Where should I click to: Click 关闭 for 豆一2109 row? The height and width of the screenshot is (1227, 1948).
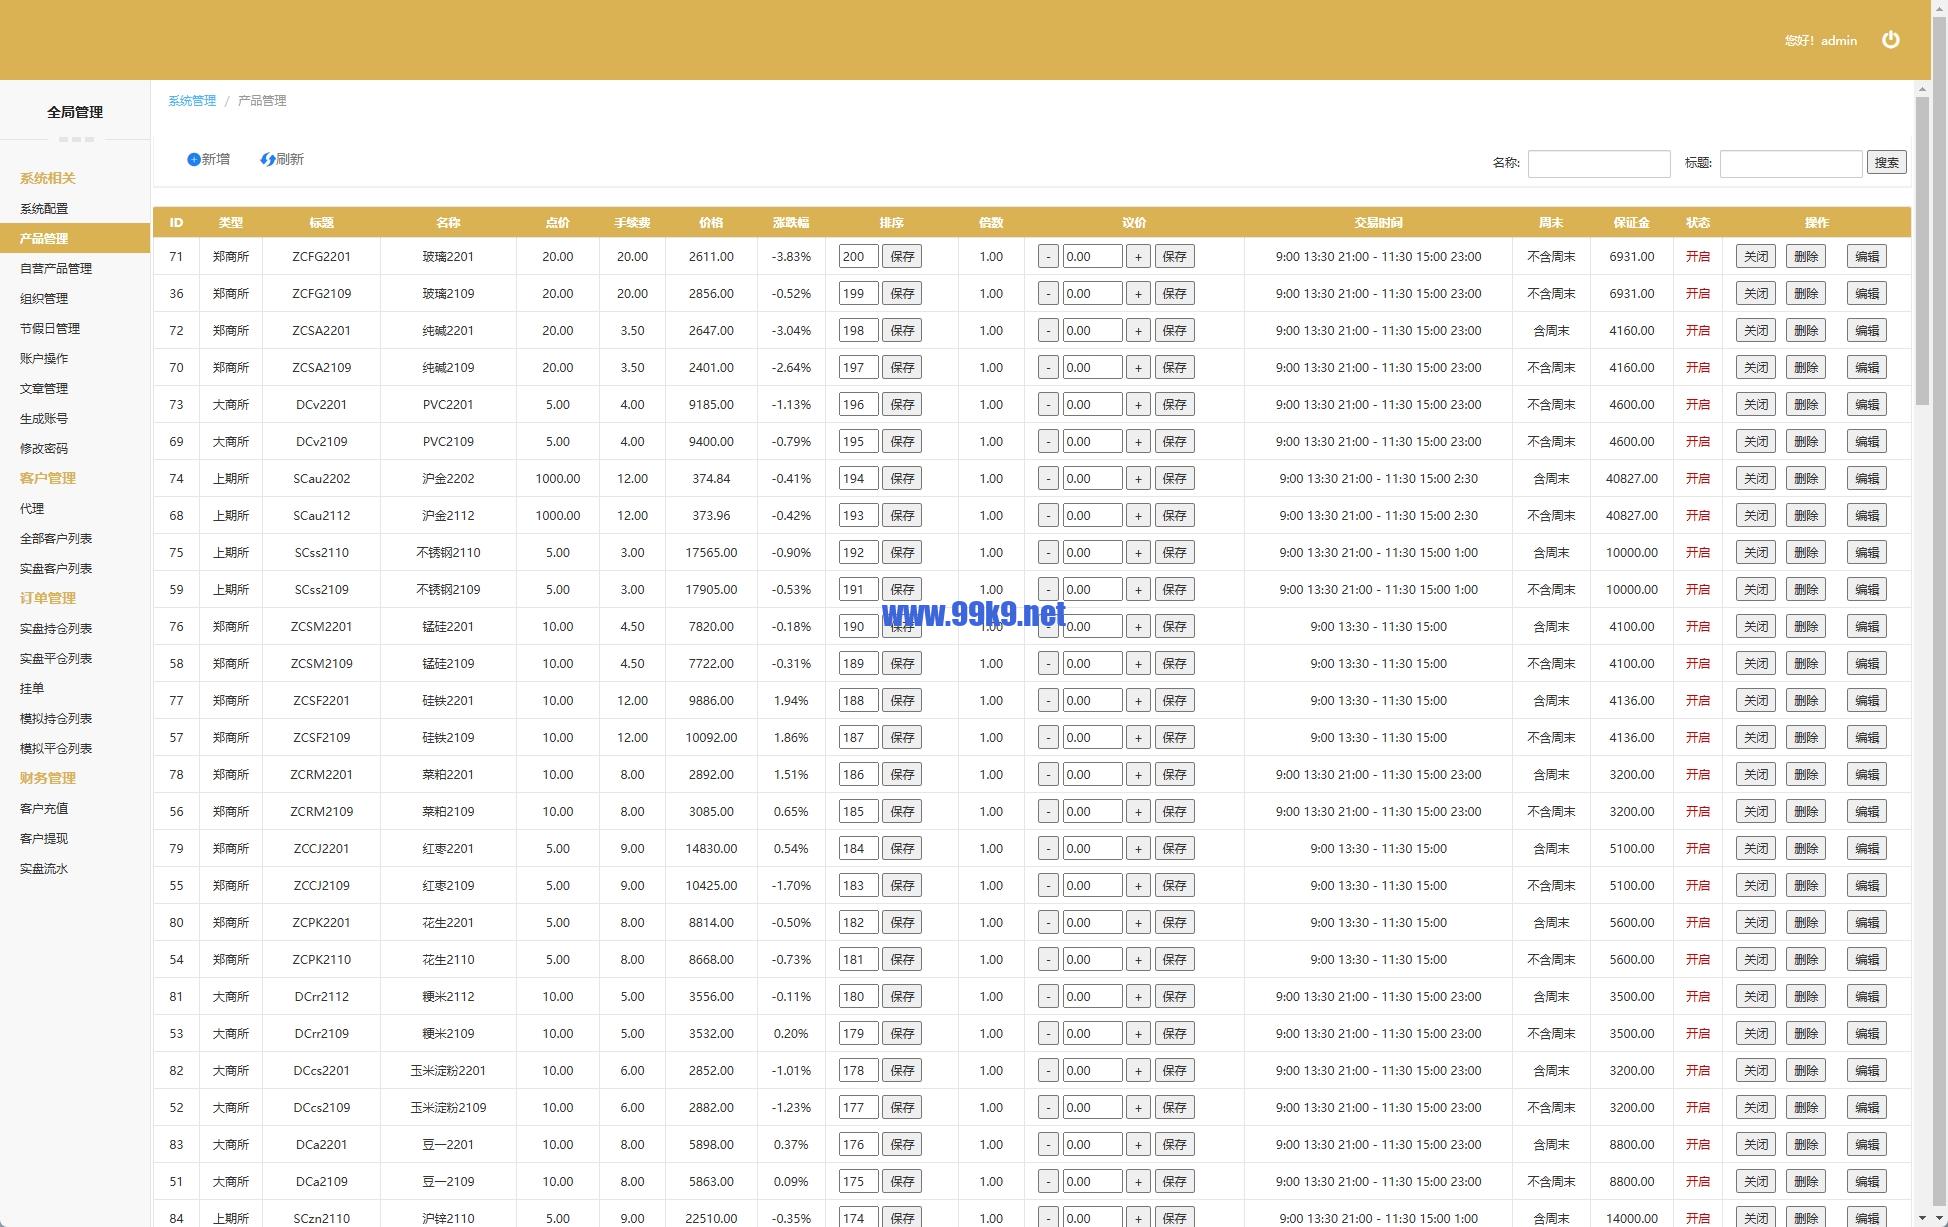[1755, 1181]
